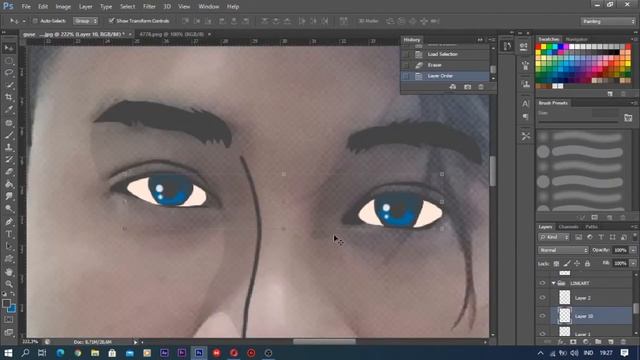The height and width of the screenshot is (360, 640).
Task: Select the Hand tool
Action: (9, 272)
